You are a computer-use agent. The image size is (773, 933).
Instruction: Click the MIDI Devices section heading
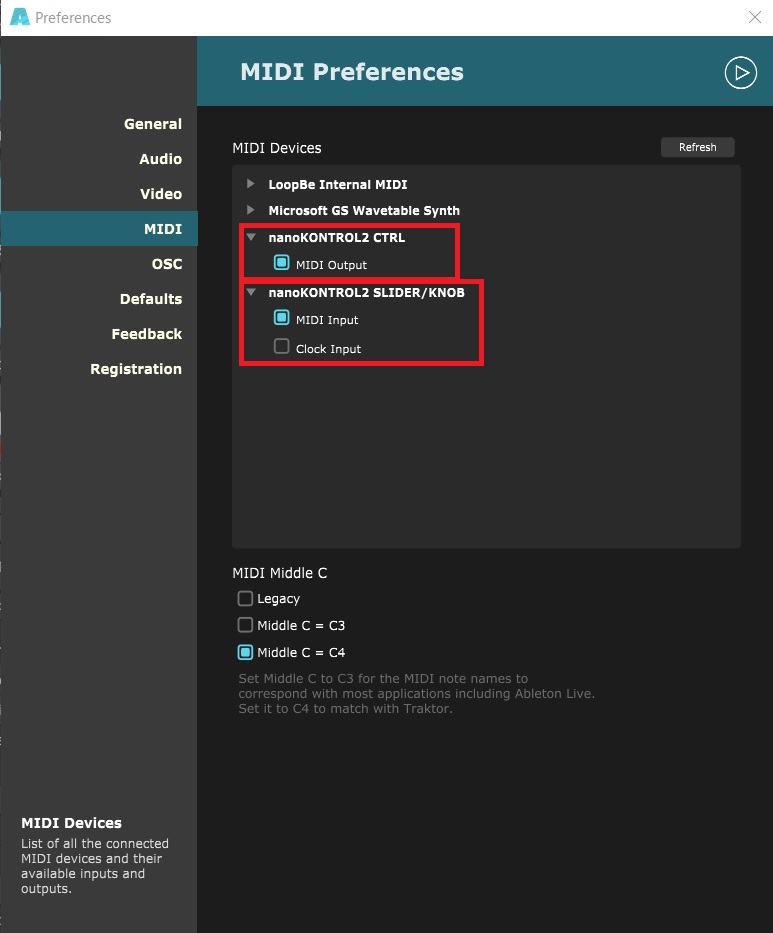[x=277, y=148]
